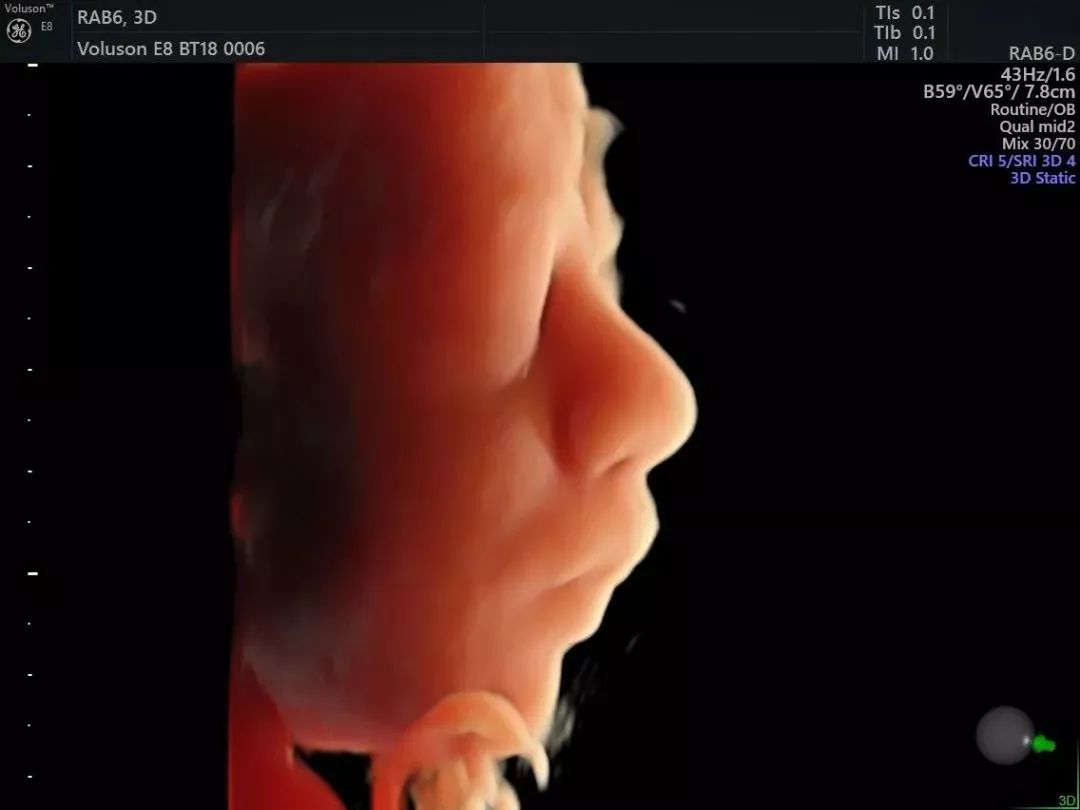Click the 'RAB6, 3D' probe label
The height and width of the screenshot is (810, 1080).
coord(117,18)
